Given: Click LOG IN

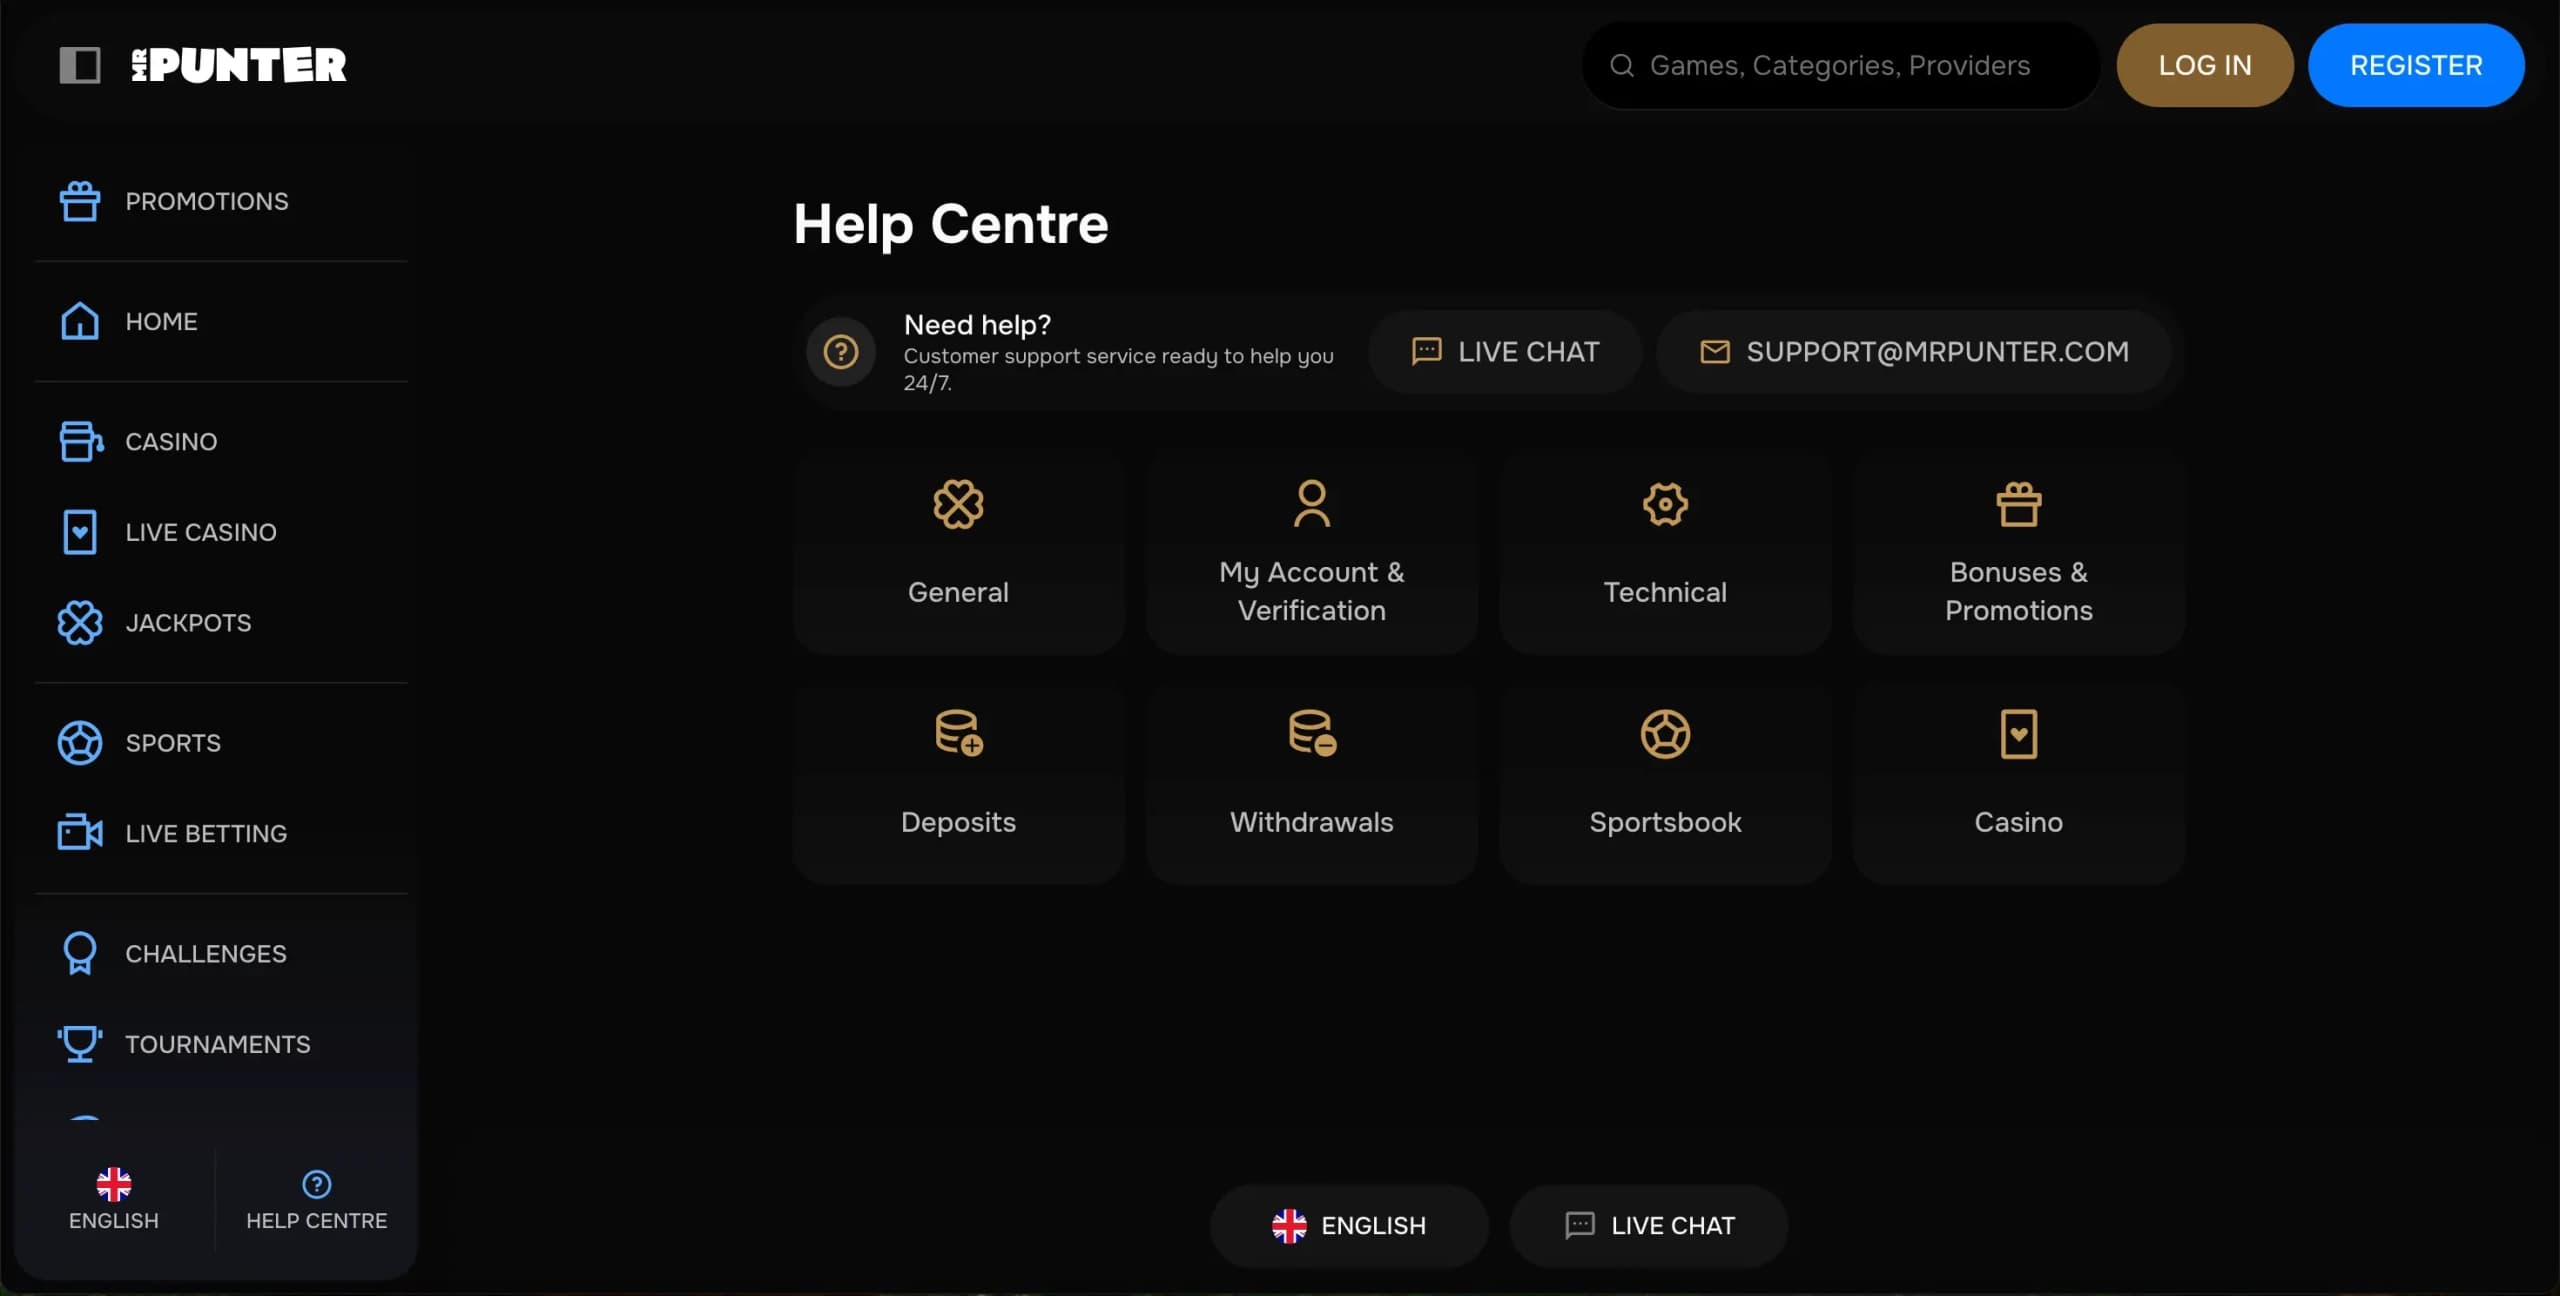Looking at the screenshot, I should coord(2204,64).
